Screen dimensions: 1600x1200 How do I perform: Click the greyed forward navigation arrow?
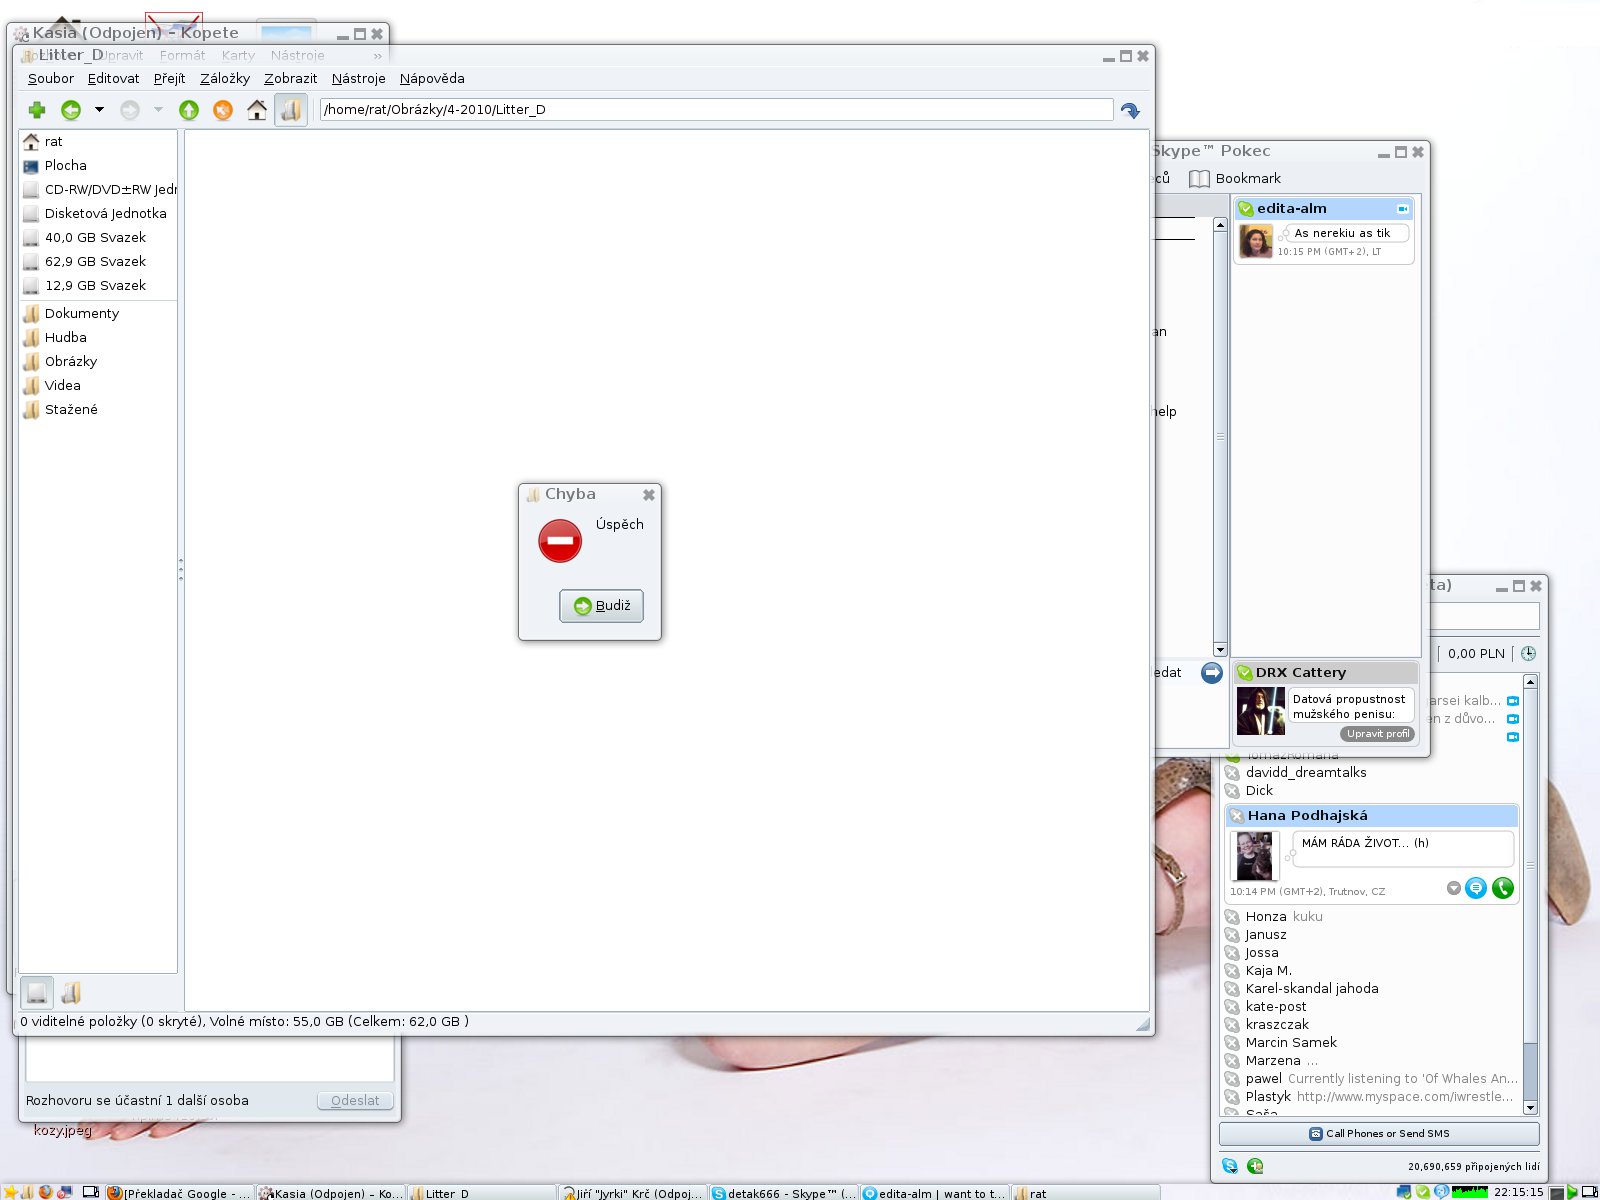tap(130, 110)
